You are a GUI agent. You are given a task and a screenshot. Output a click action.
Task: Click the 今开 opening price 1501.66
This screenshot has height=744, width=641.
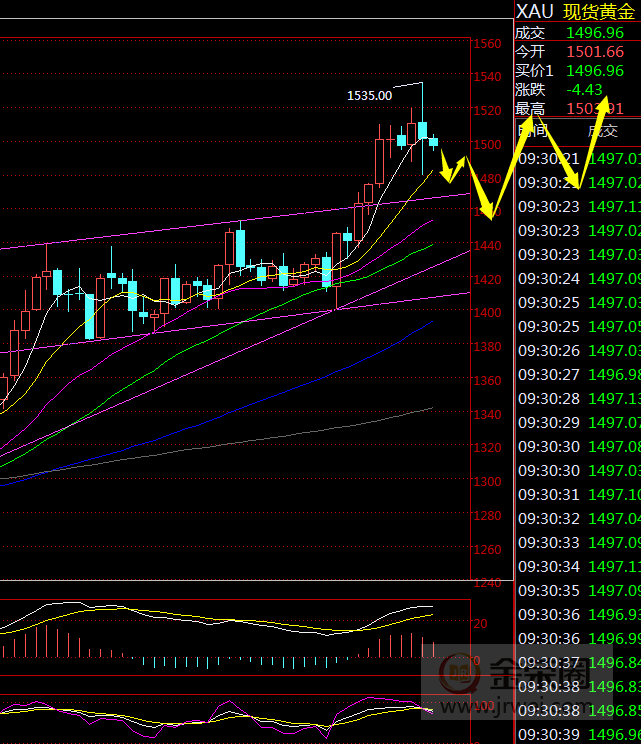[x=595, y=52]
